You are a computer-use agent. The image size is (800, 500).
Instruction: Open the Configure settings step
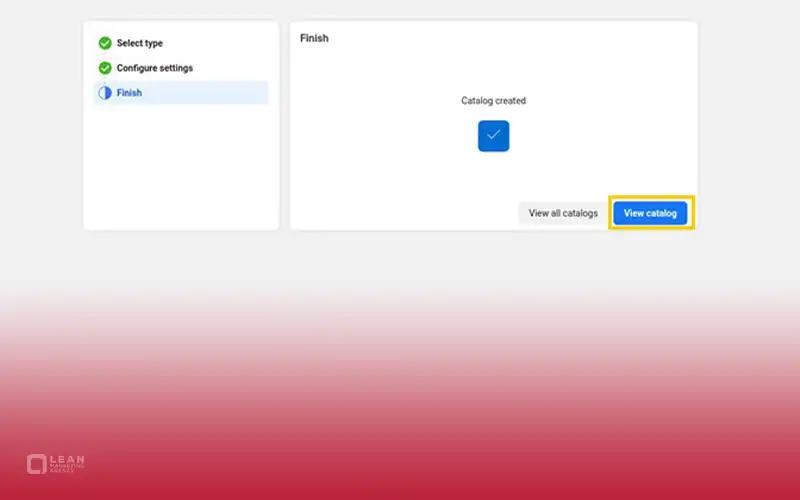(x=154, y=68)
